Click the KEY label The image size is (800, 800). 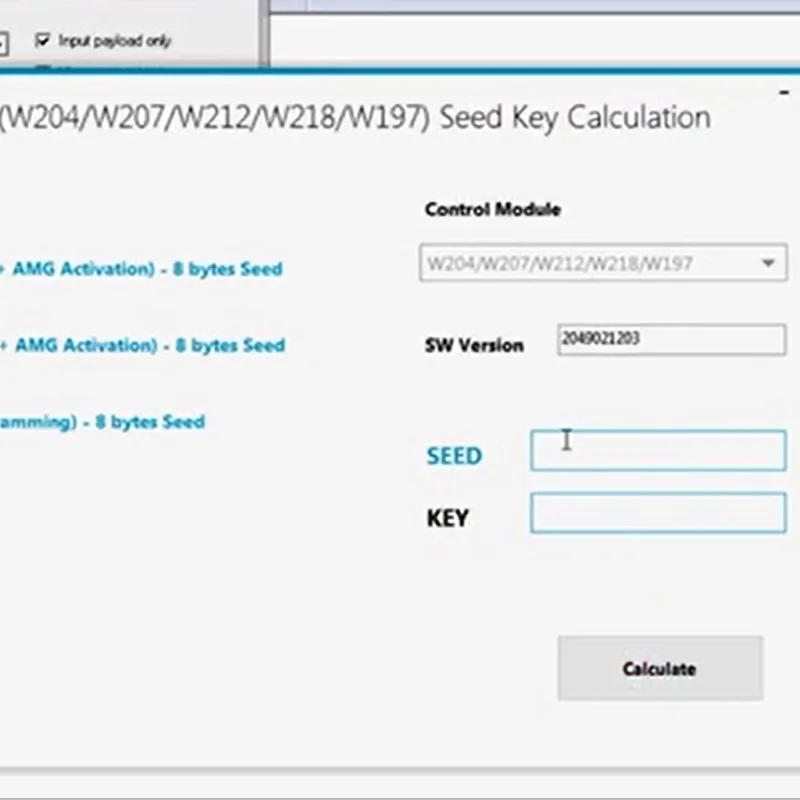[447, 518]
